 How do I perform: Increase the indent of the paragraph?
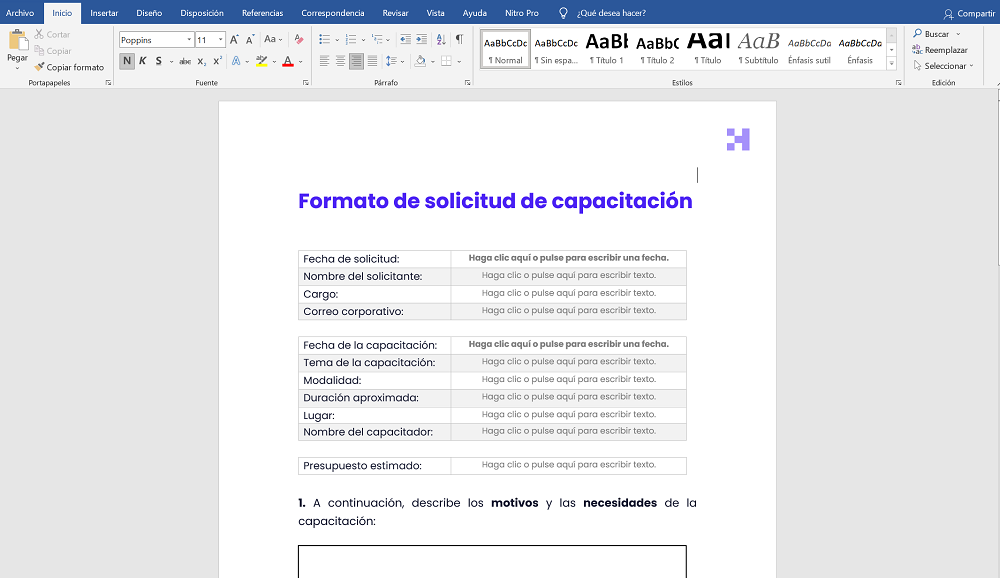tap(421, 40)
